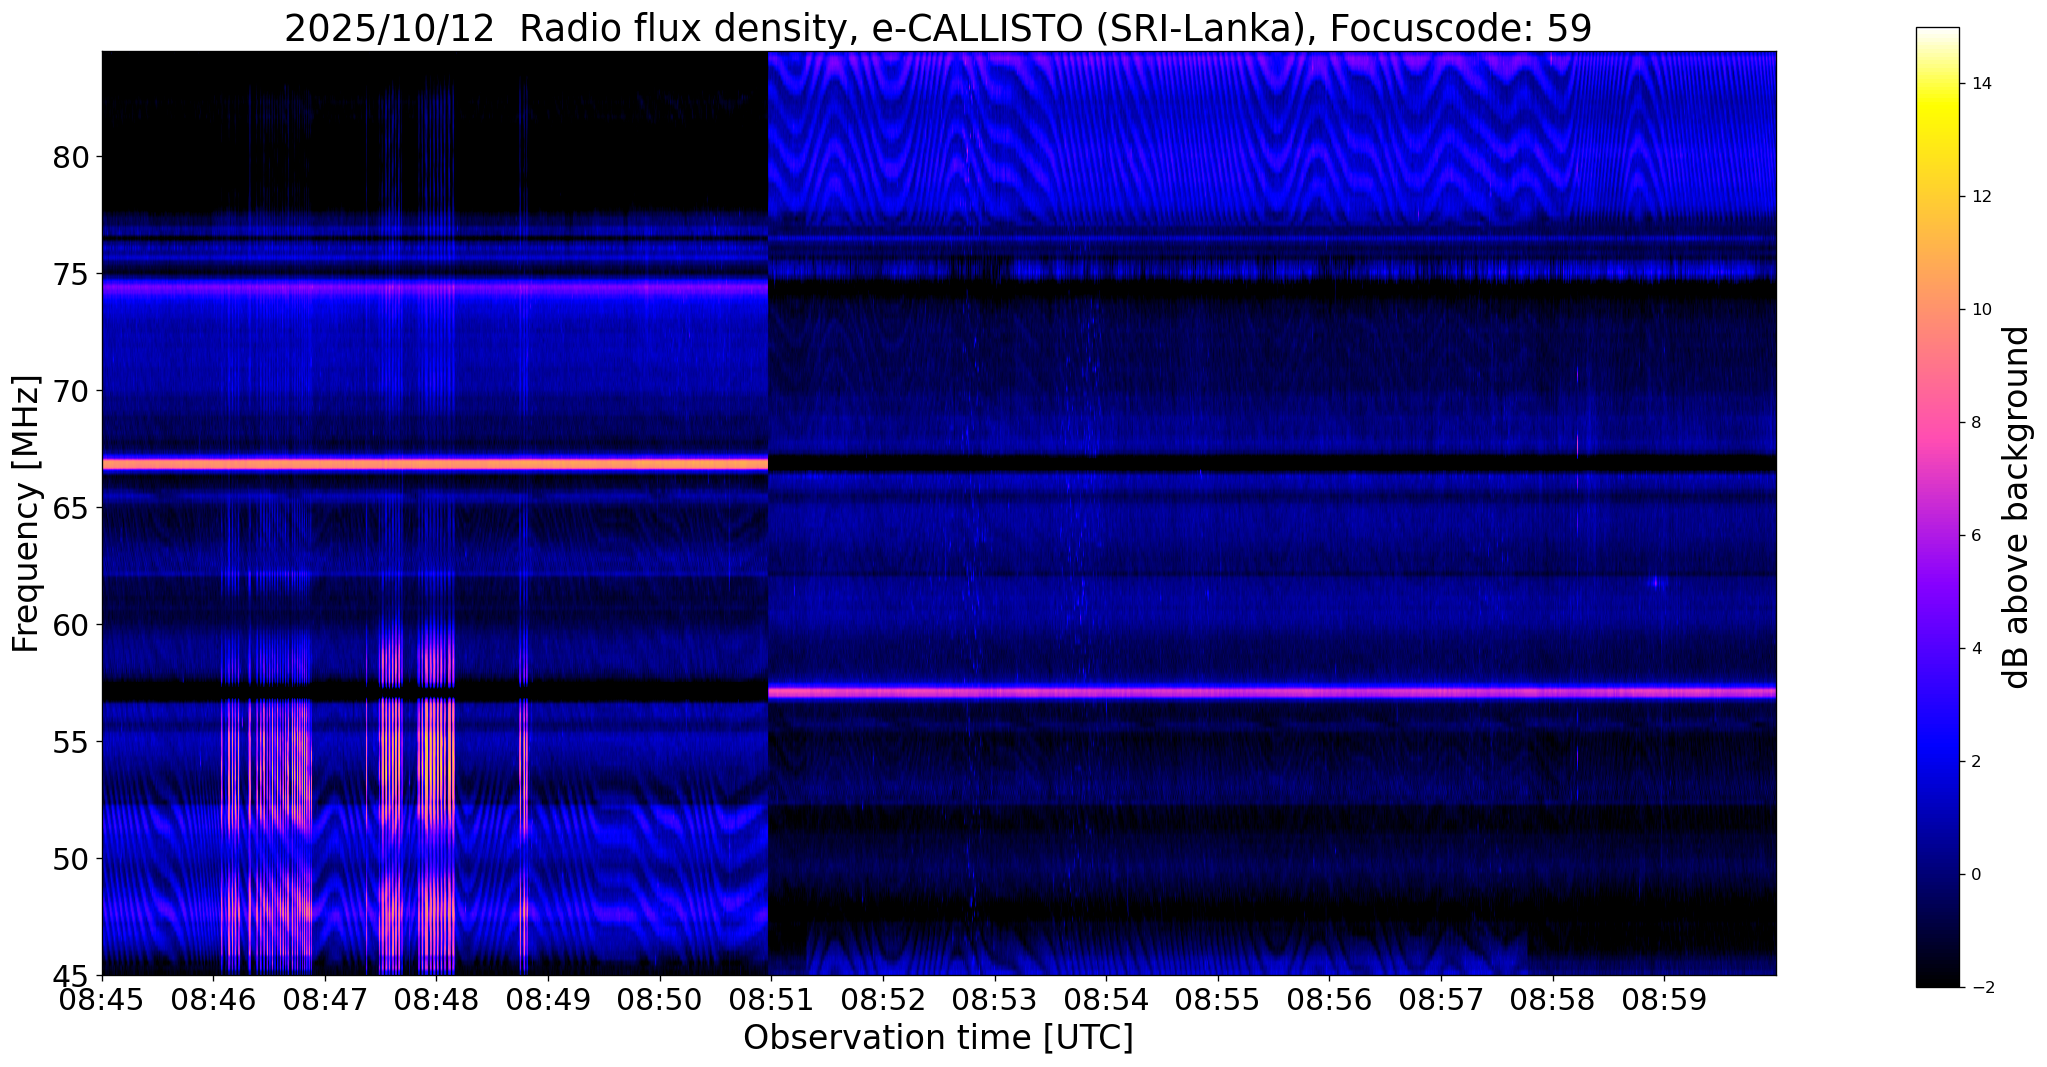Click the colorbar tick label 12

point(1980,197)
